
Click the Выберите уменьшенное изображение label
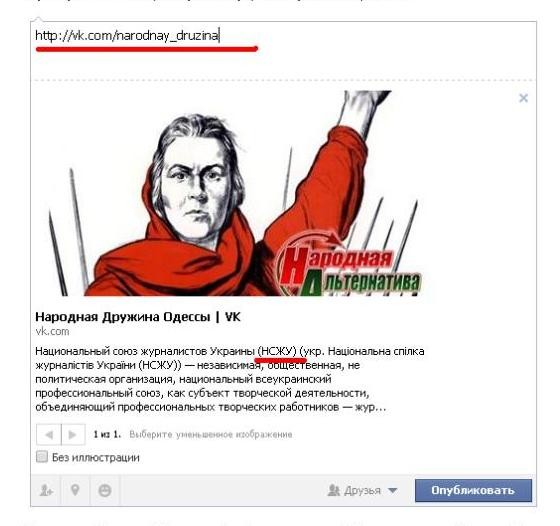(x=211, y=435)
